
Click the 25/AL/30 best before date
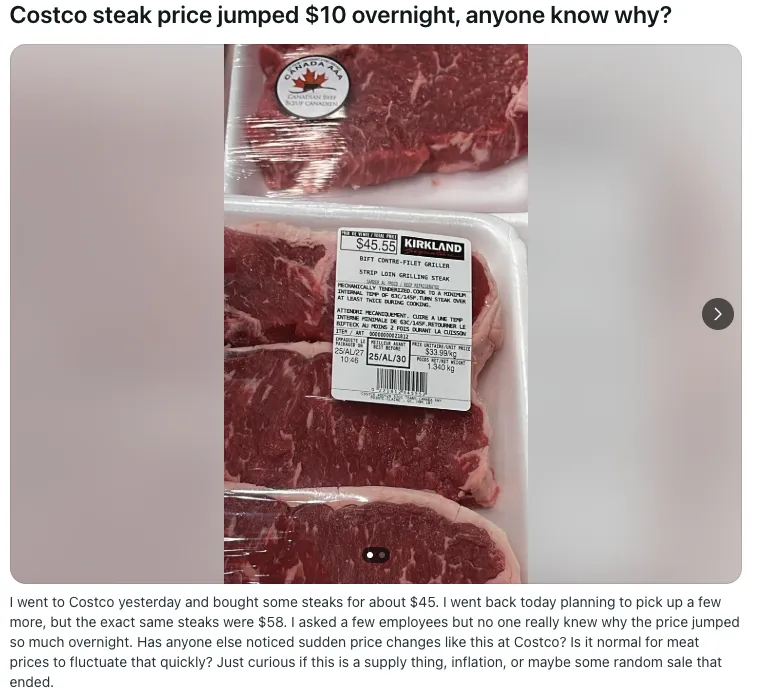click(x=387, y=357)
